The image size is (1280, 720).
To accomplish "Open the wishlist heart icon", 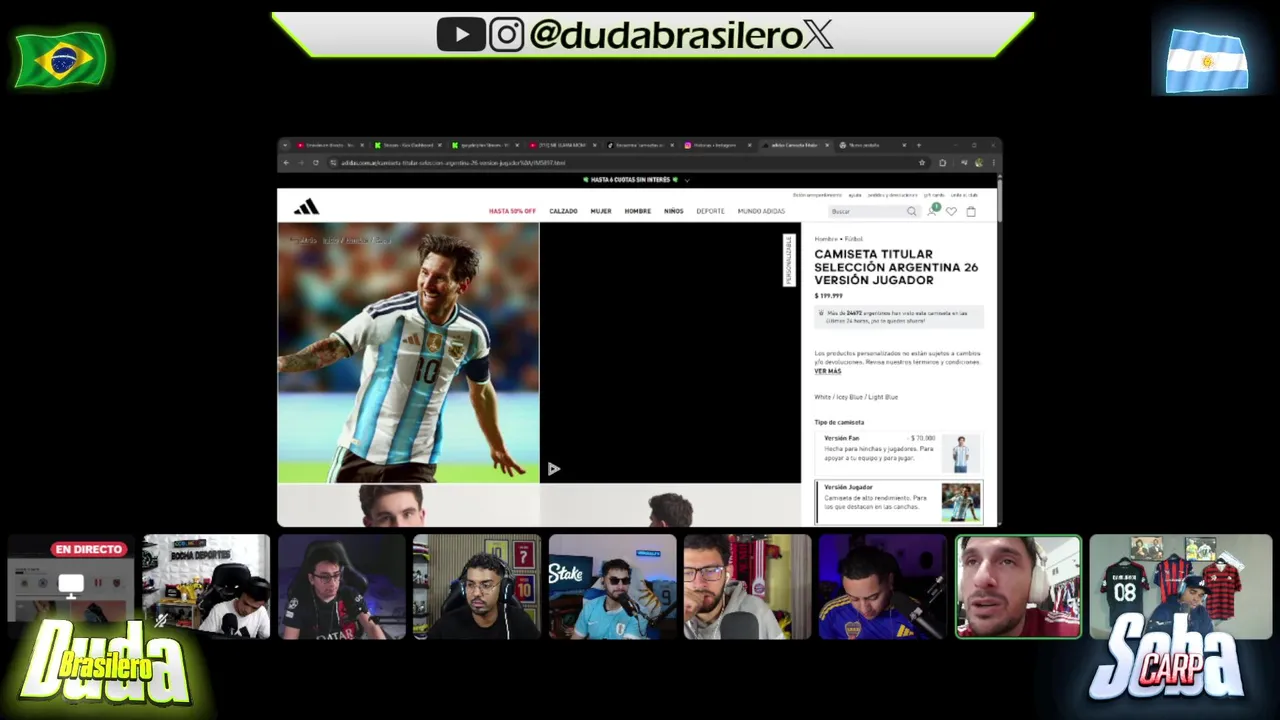I will click(951, 211).
